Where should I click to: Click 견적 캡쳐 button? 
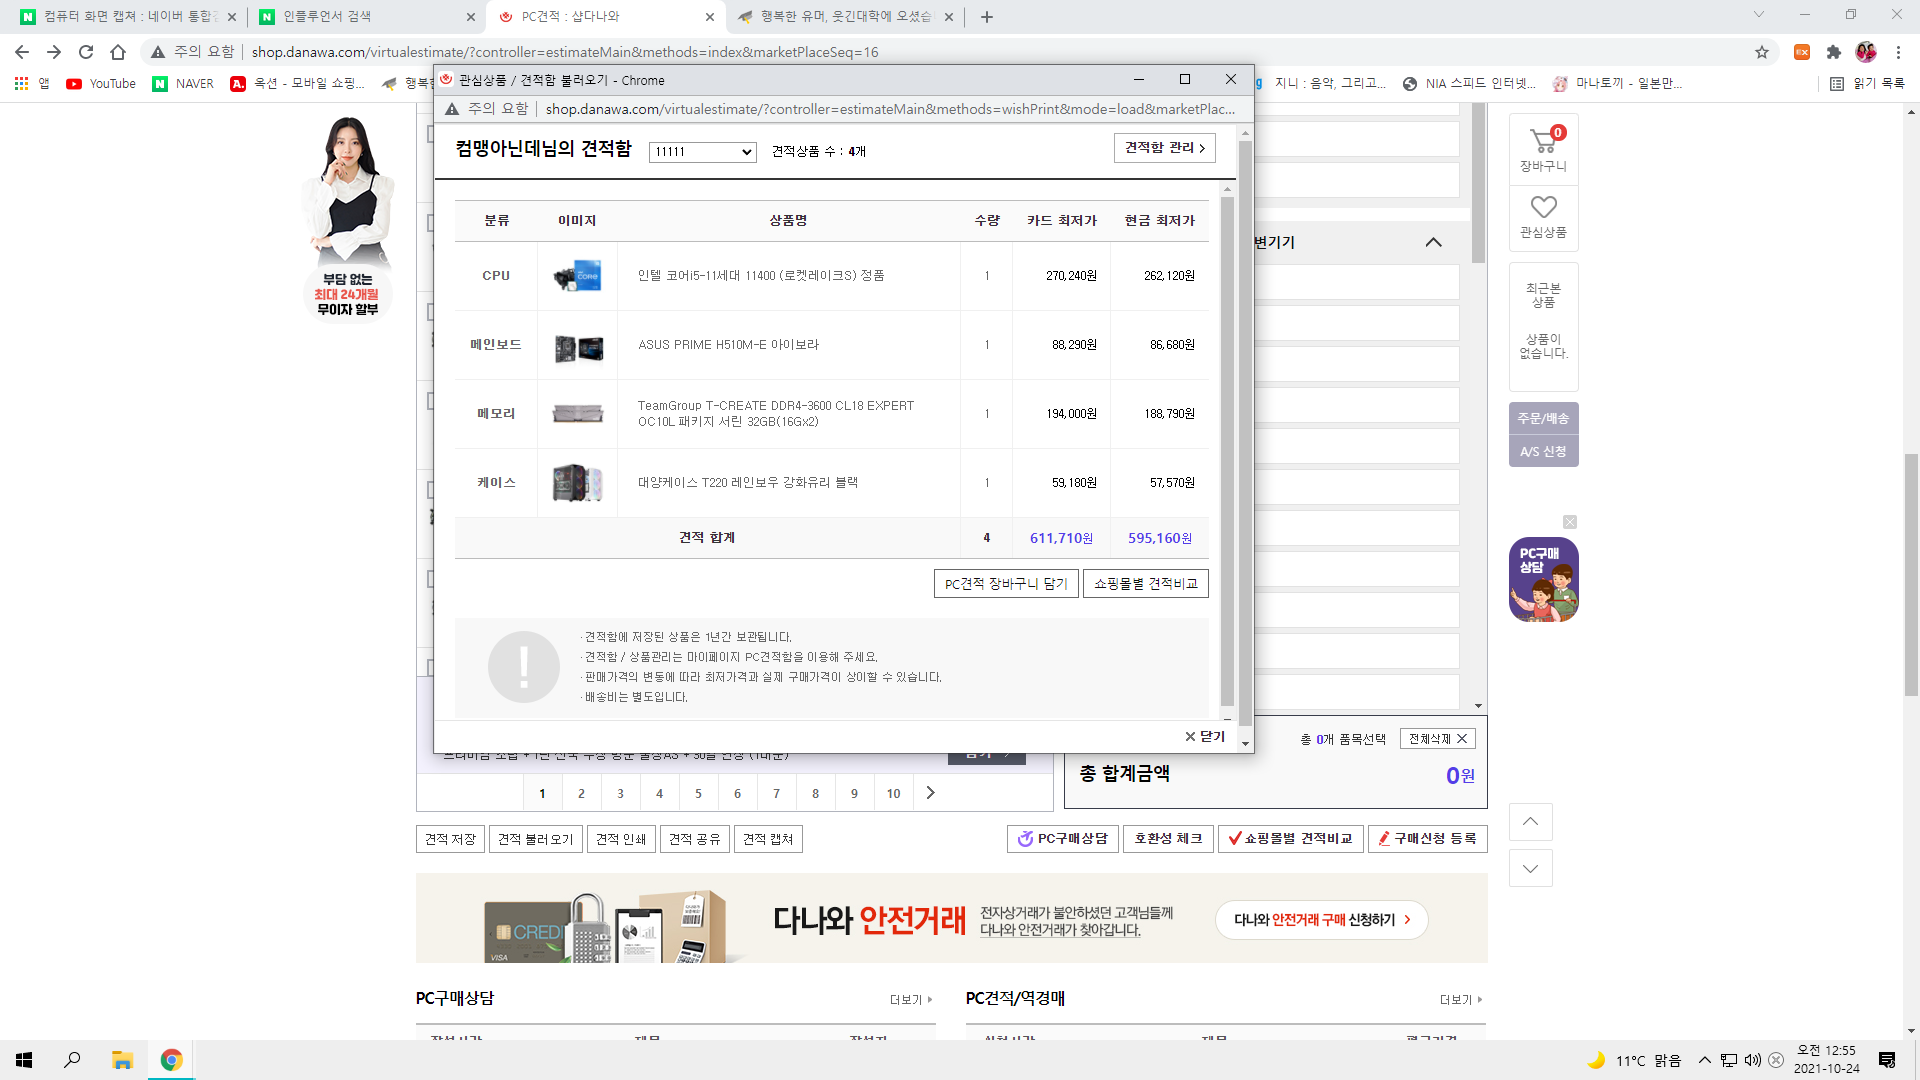(x=768, y=839)
